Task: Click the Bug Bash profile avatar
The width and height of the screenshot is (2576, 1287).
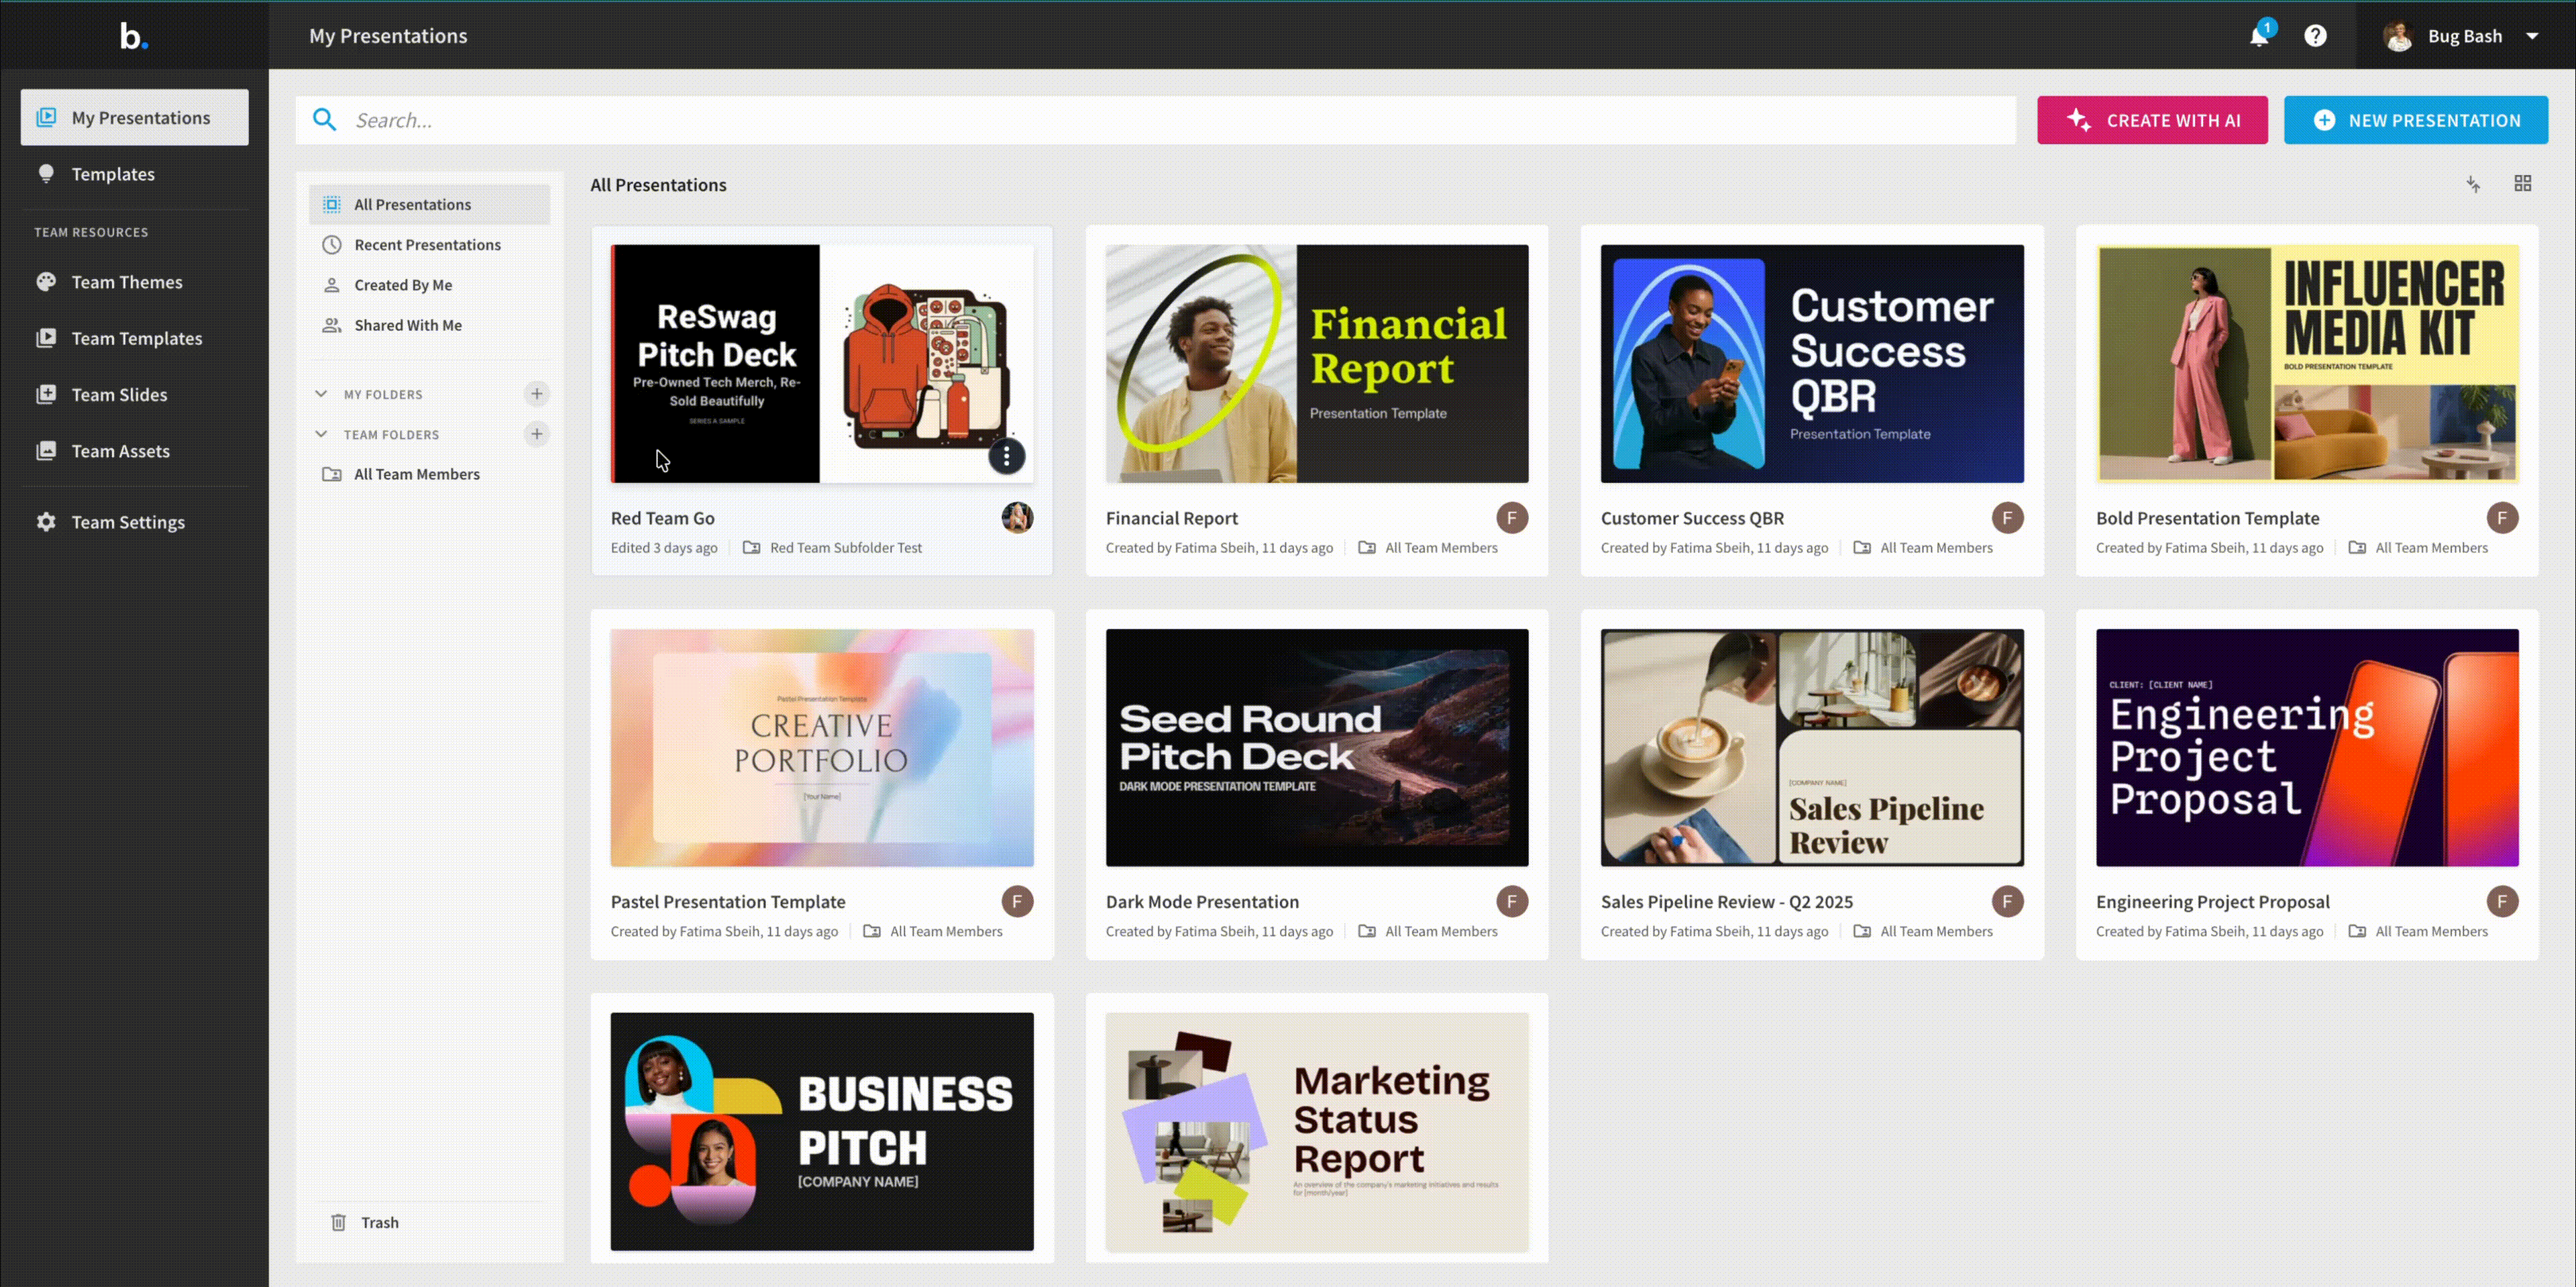Action: point(2398,36)
